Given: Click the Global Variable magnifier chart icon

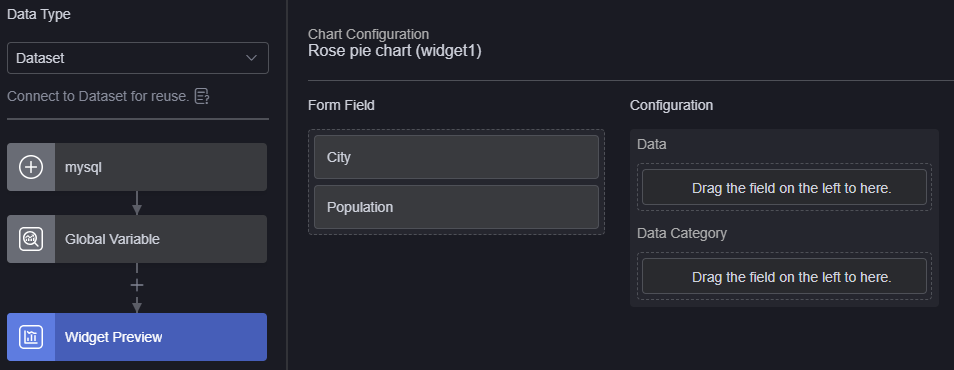Looking at the screenshot, I should tap(31, 239).
